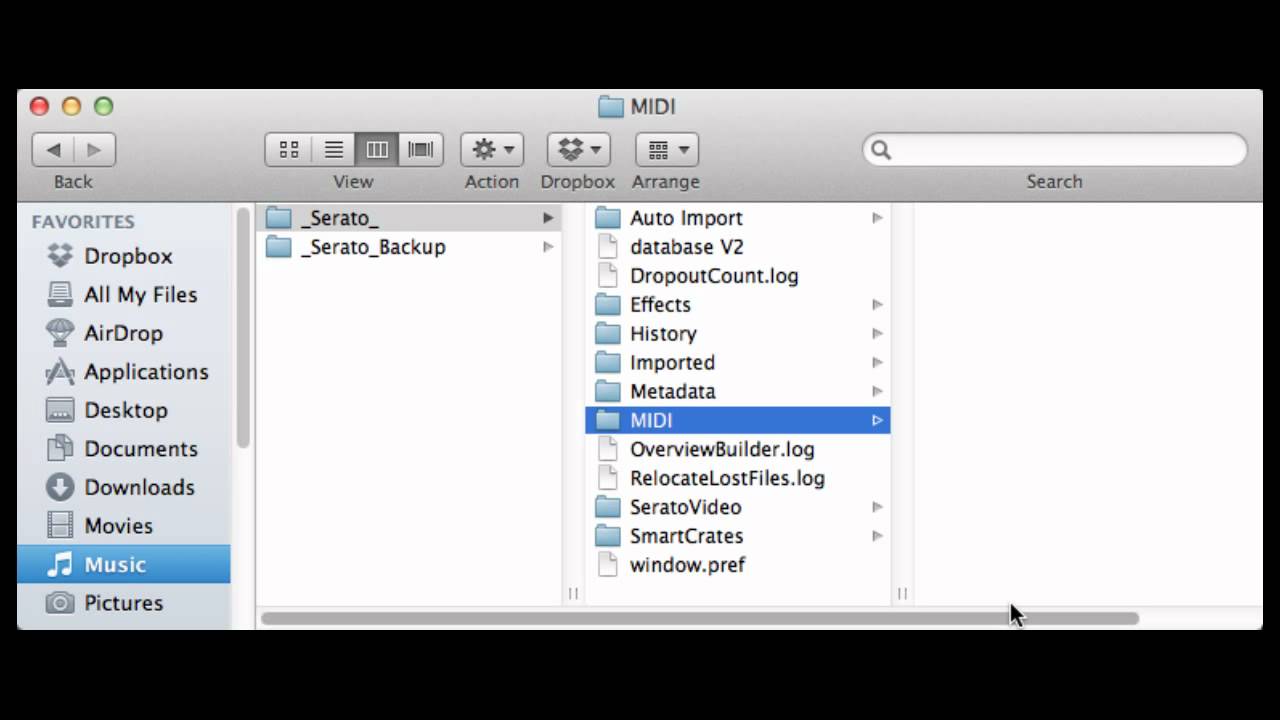Viewport: 1280px width, 720px height.
Task: Click the magnifying glass search icon
Action: click(x=881, y=150)
